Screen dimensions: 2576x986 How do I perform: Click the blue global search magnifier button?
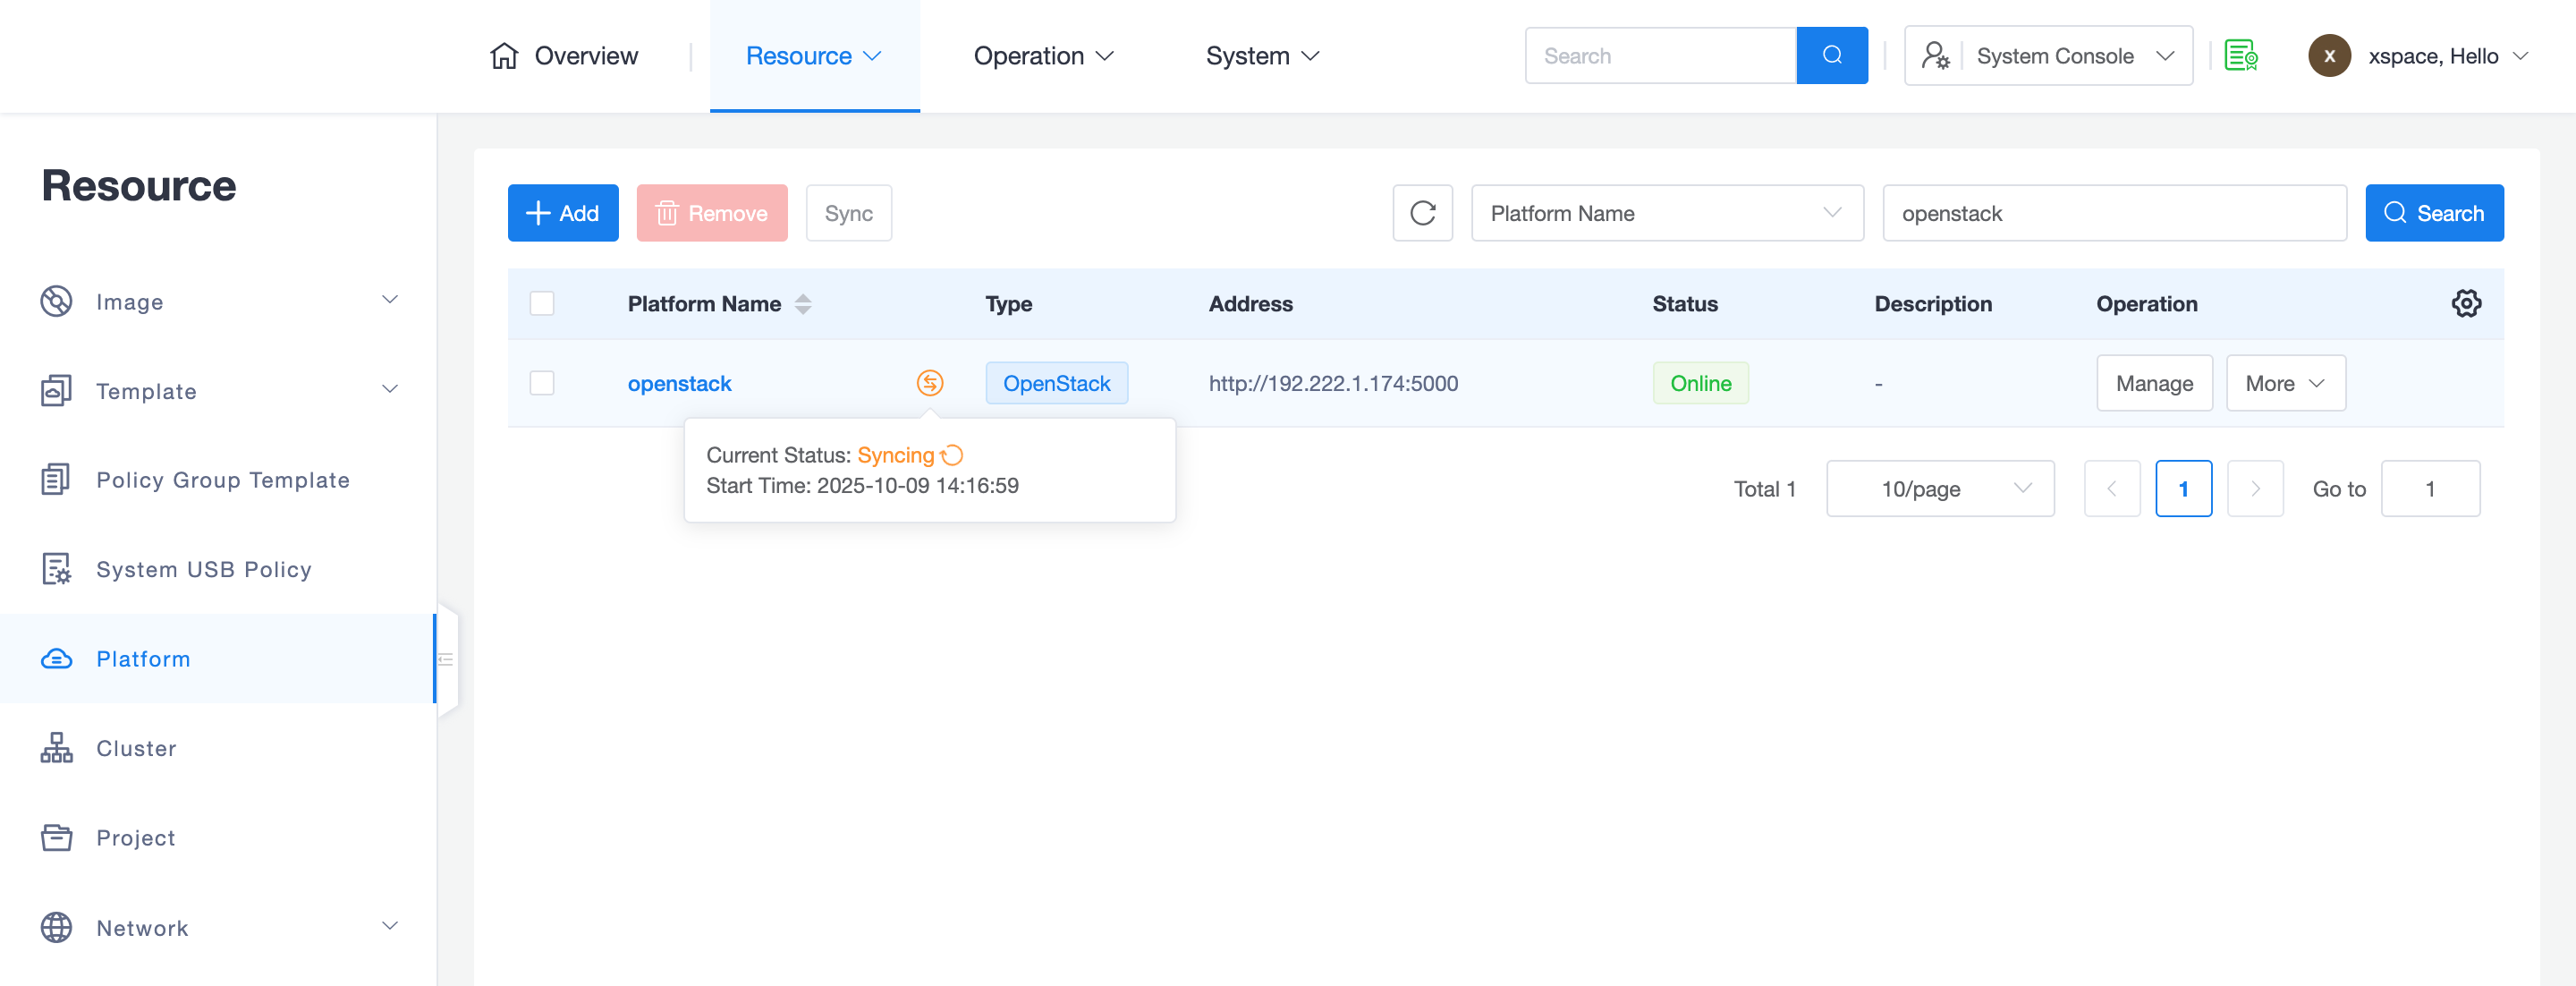pos(1830,56)
